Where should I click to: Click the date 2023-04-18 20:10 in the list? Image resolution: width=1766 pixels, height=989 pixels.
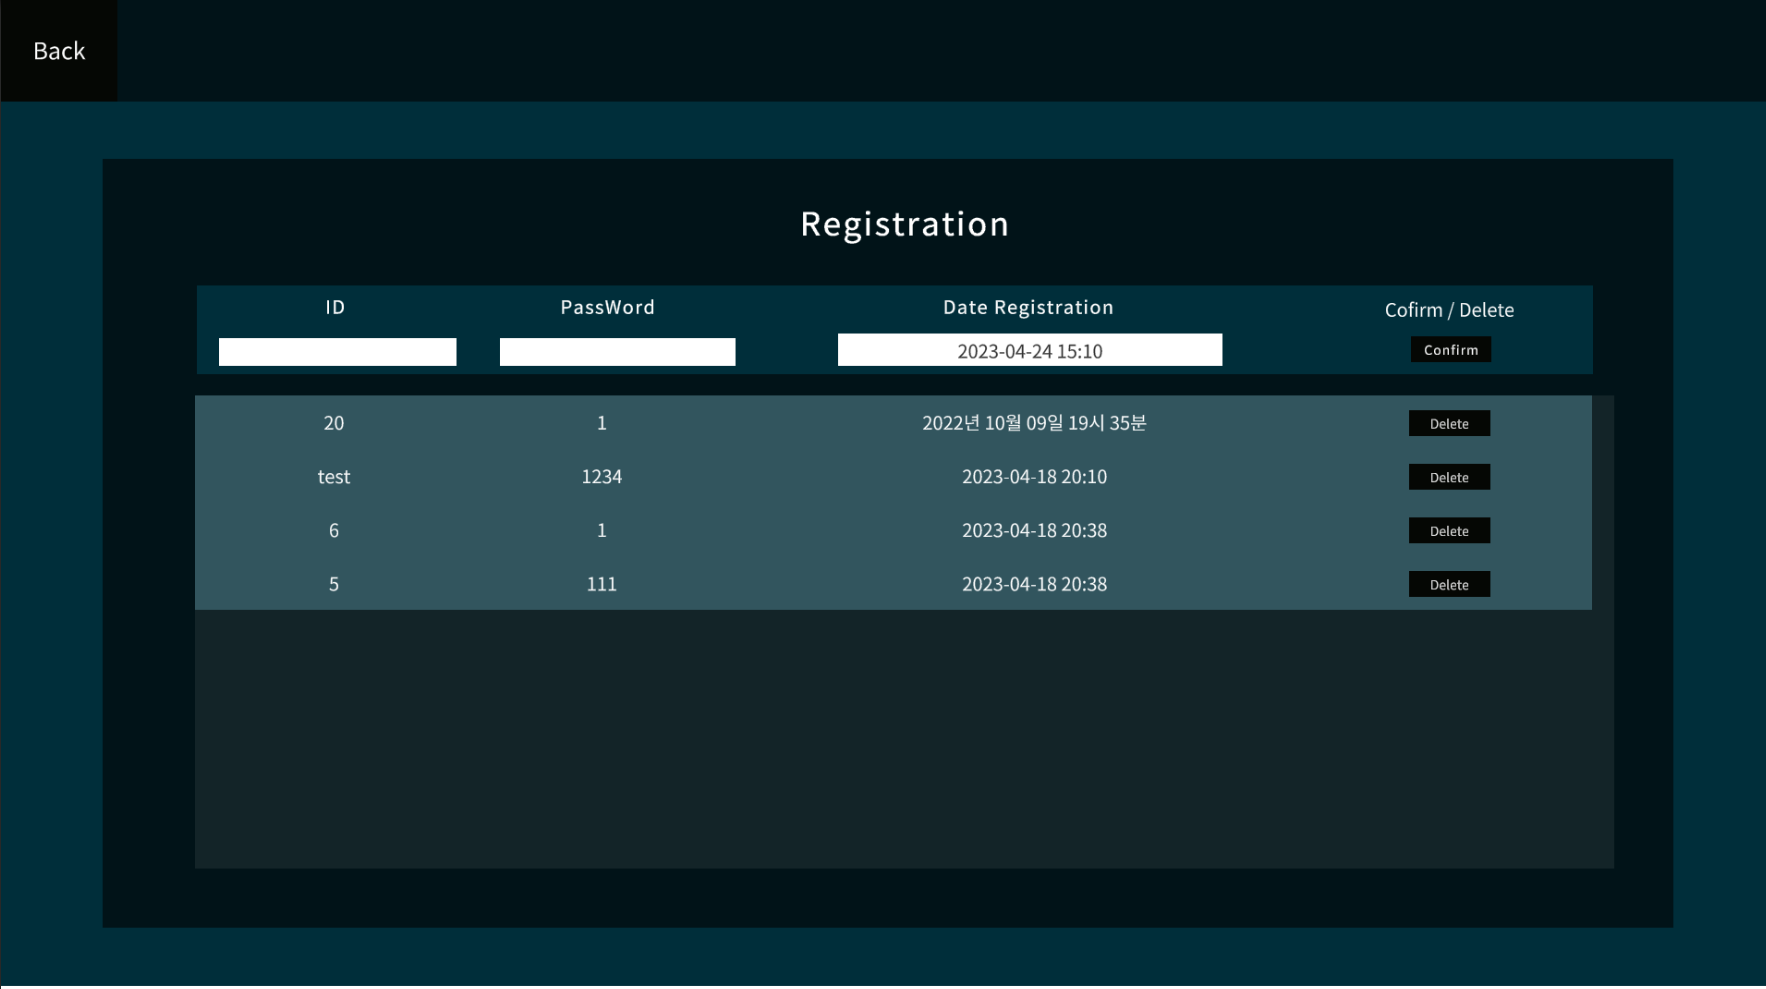pyautogui.click(x=1034, y=477)
